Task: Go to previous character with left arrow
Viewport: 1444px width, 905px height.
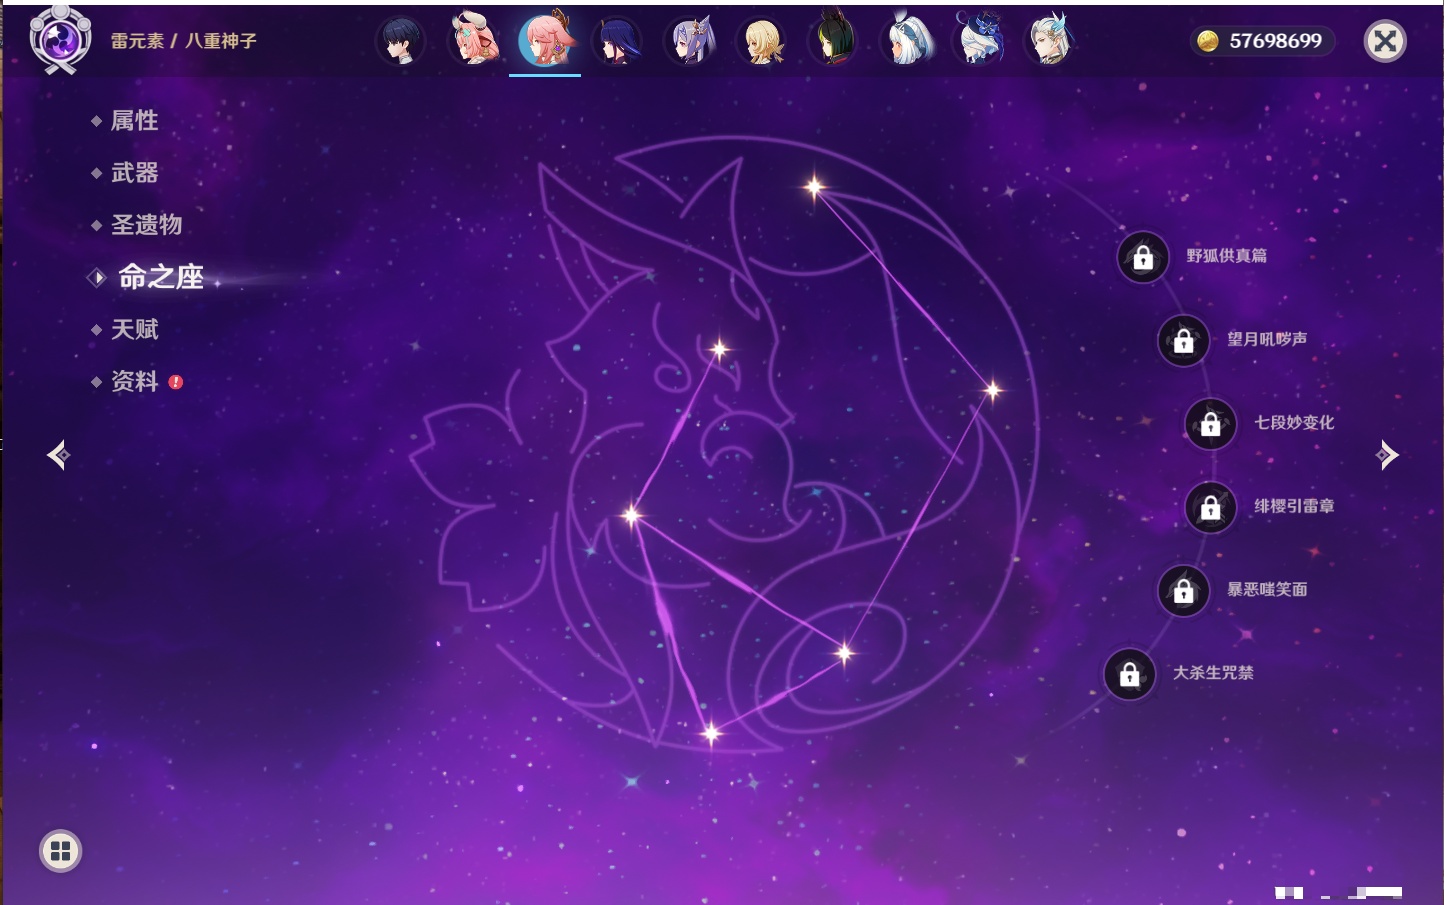Action: [x=58, y=455]
